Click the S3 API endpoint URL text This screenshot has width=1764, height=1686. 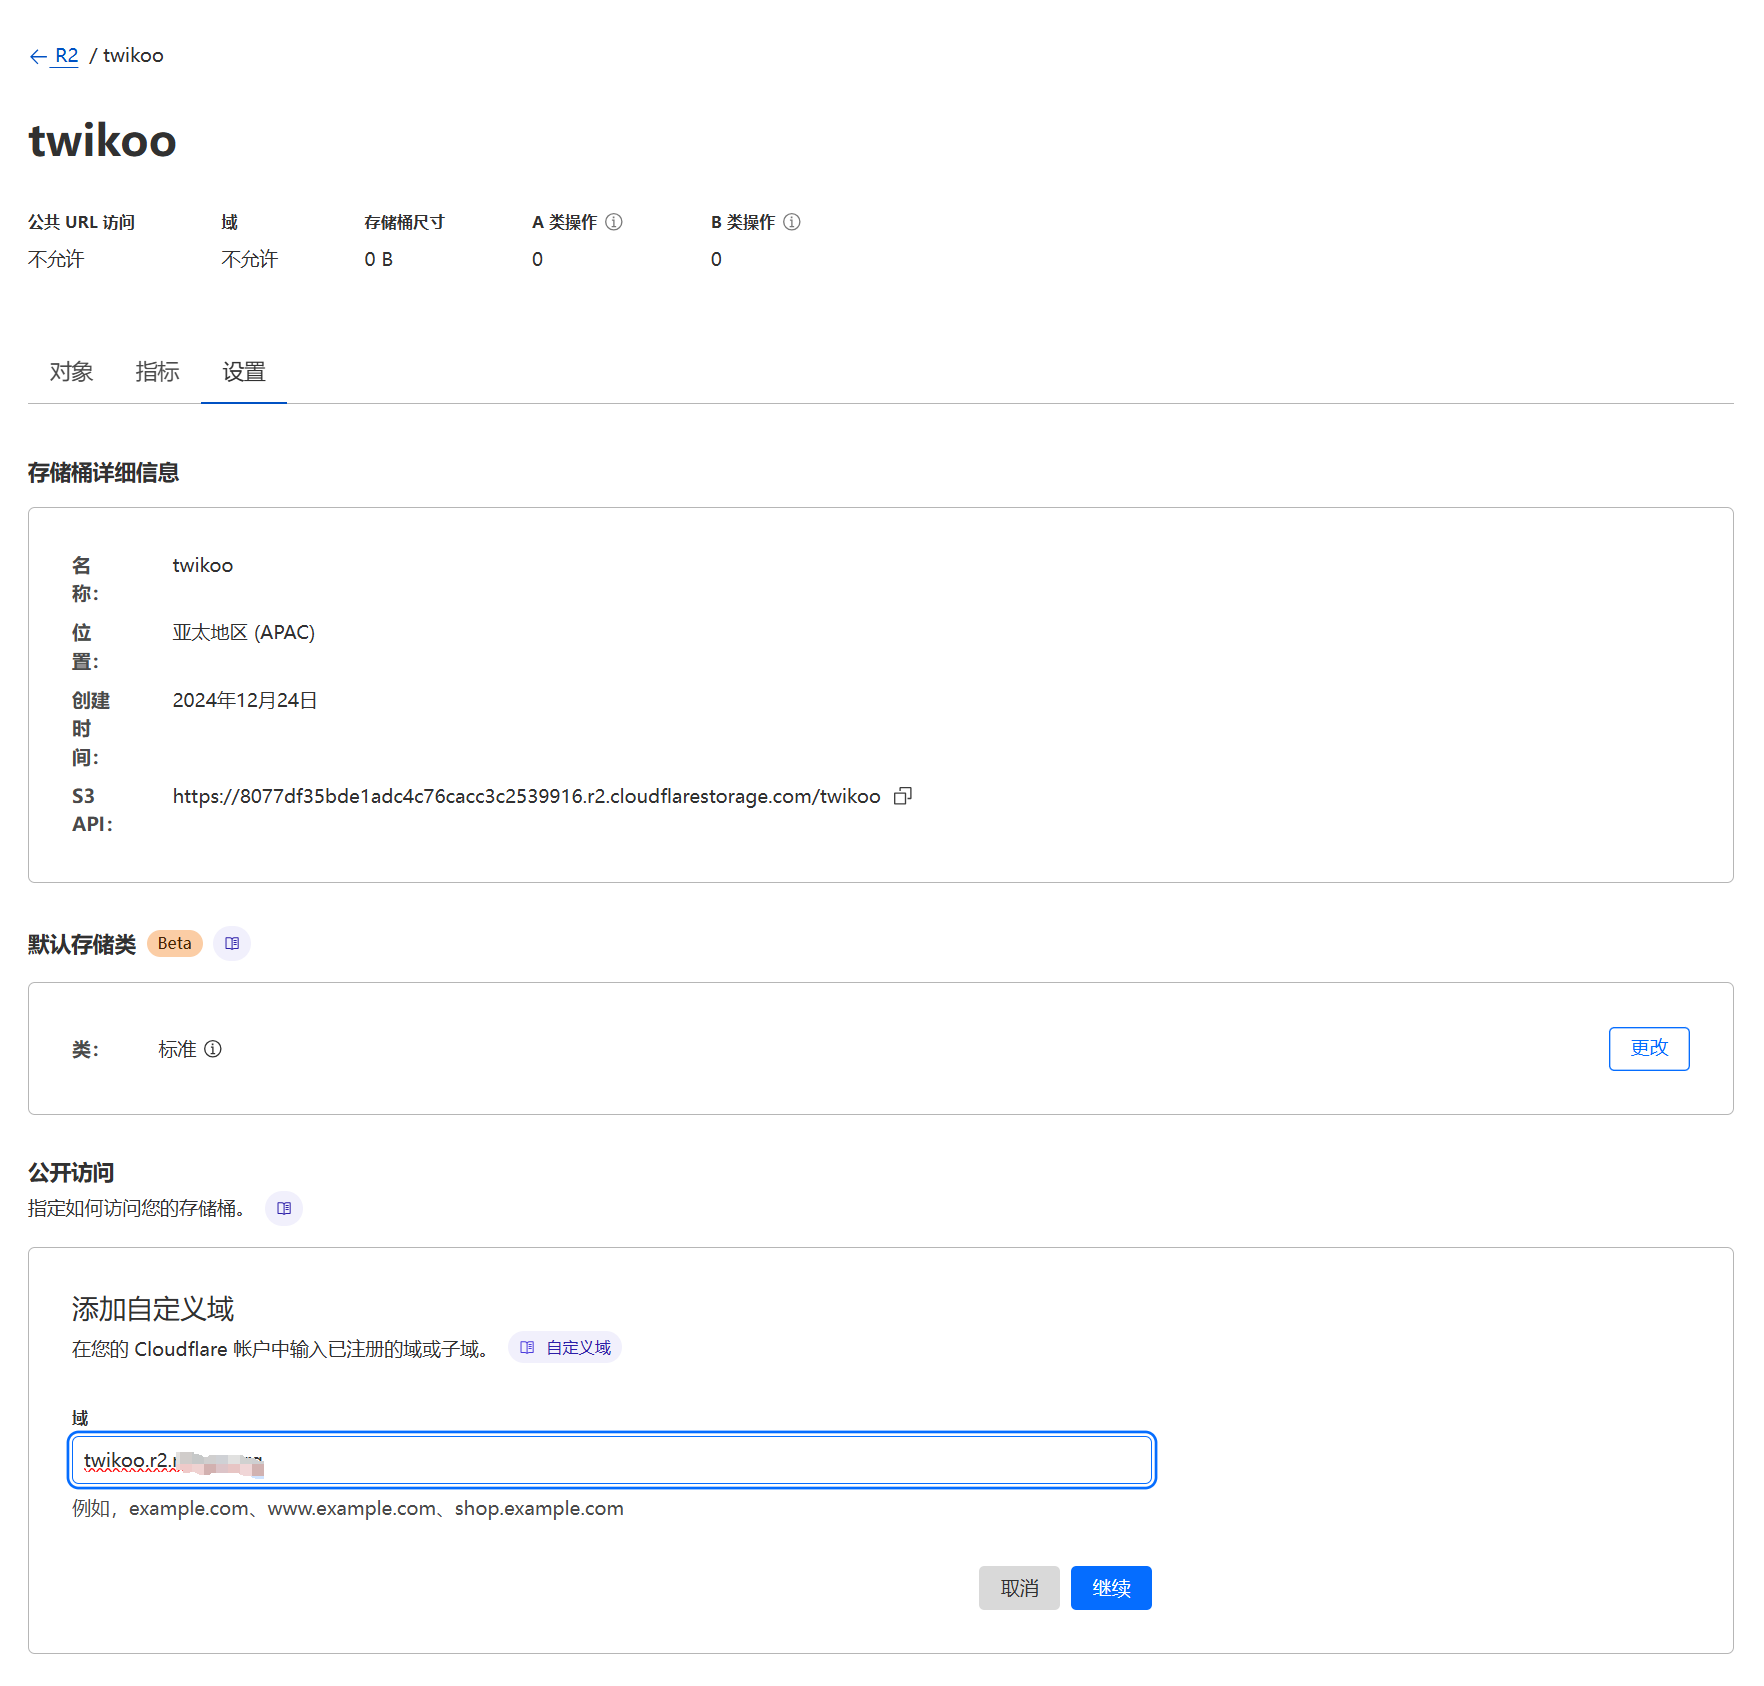(526, 796)
